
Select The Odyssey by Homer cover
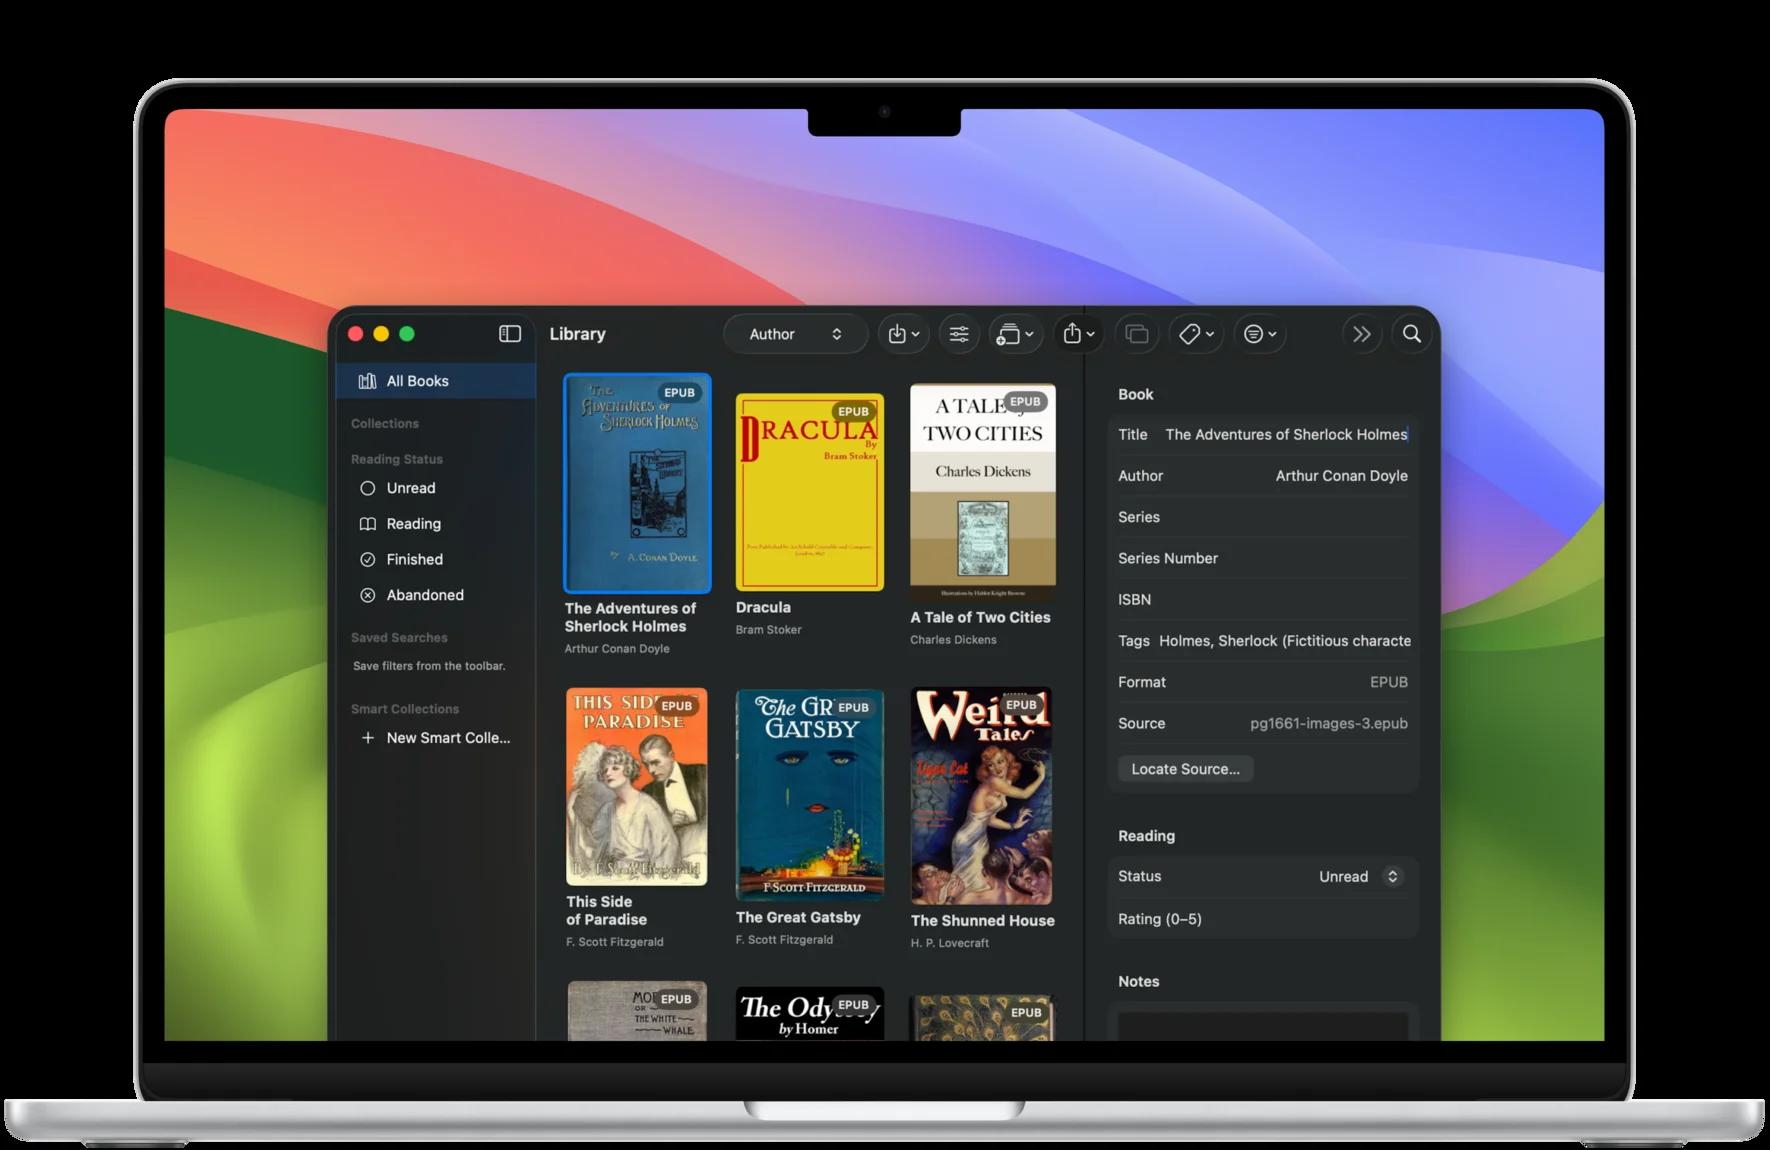pyautogui.click(x=810, y=1014)
